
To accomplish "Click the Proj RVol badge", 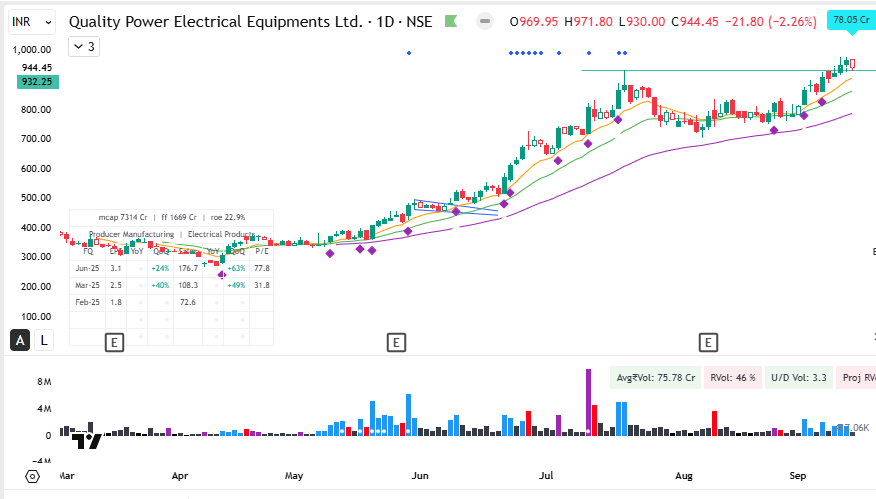I will click(857, 378).
